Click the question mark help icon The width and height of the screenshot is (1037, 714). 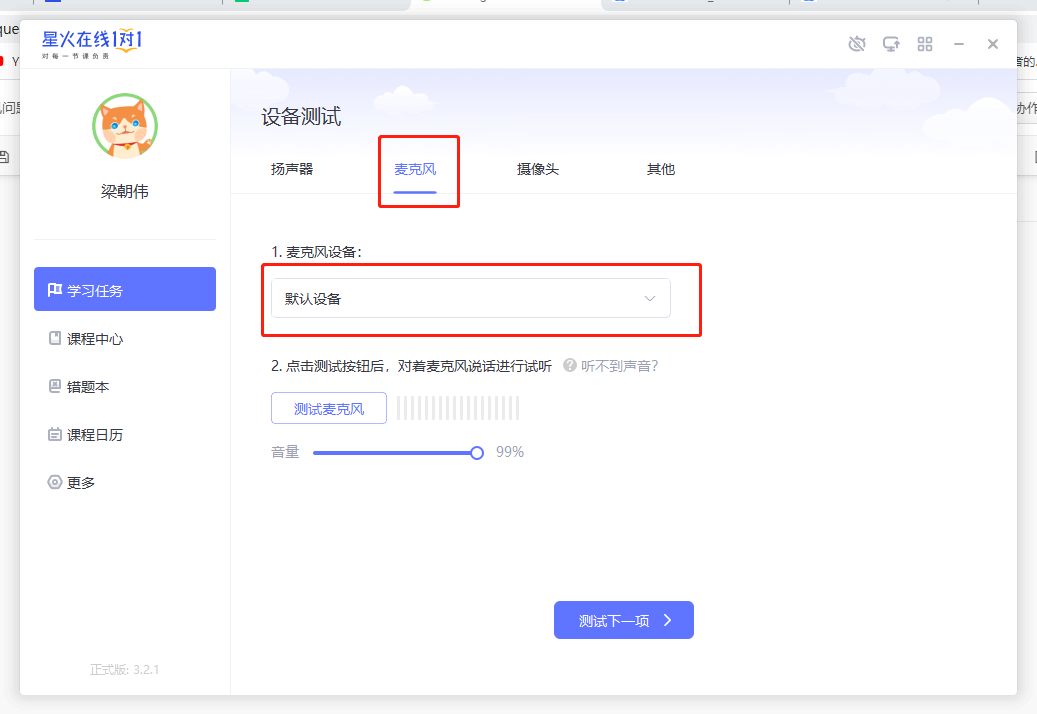(569, 365)
